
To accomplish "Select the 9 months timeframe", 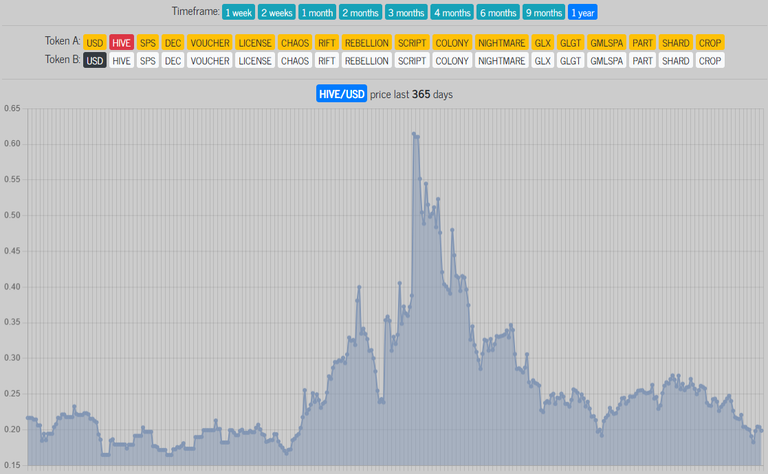I will click(544, 12).
